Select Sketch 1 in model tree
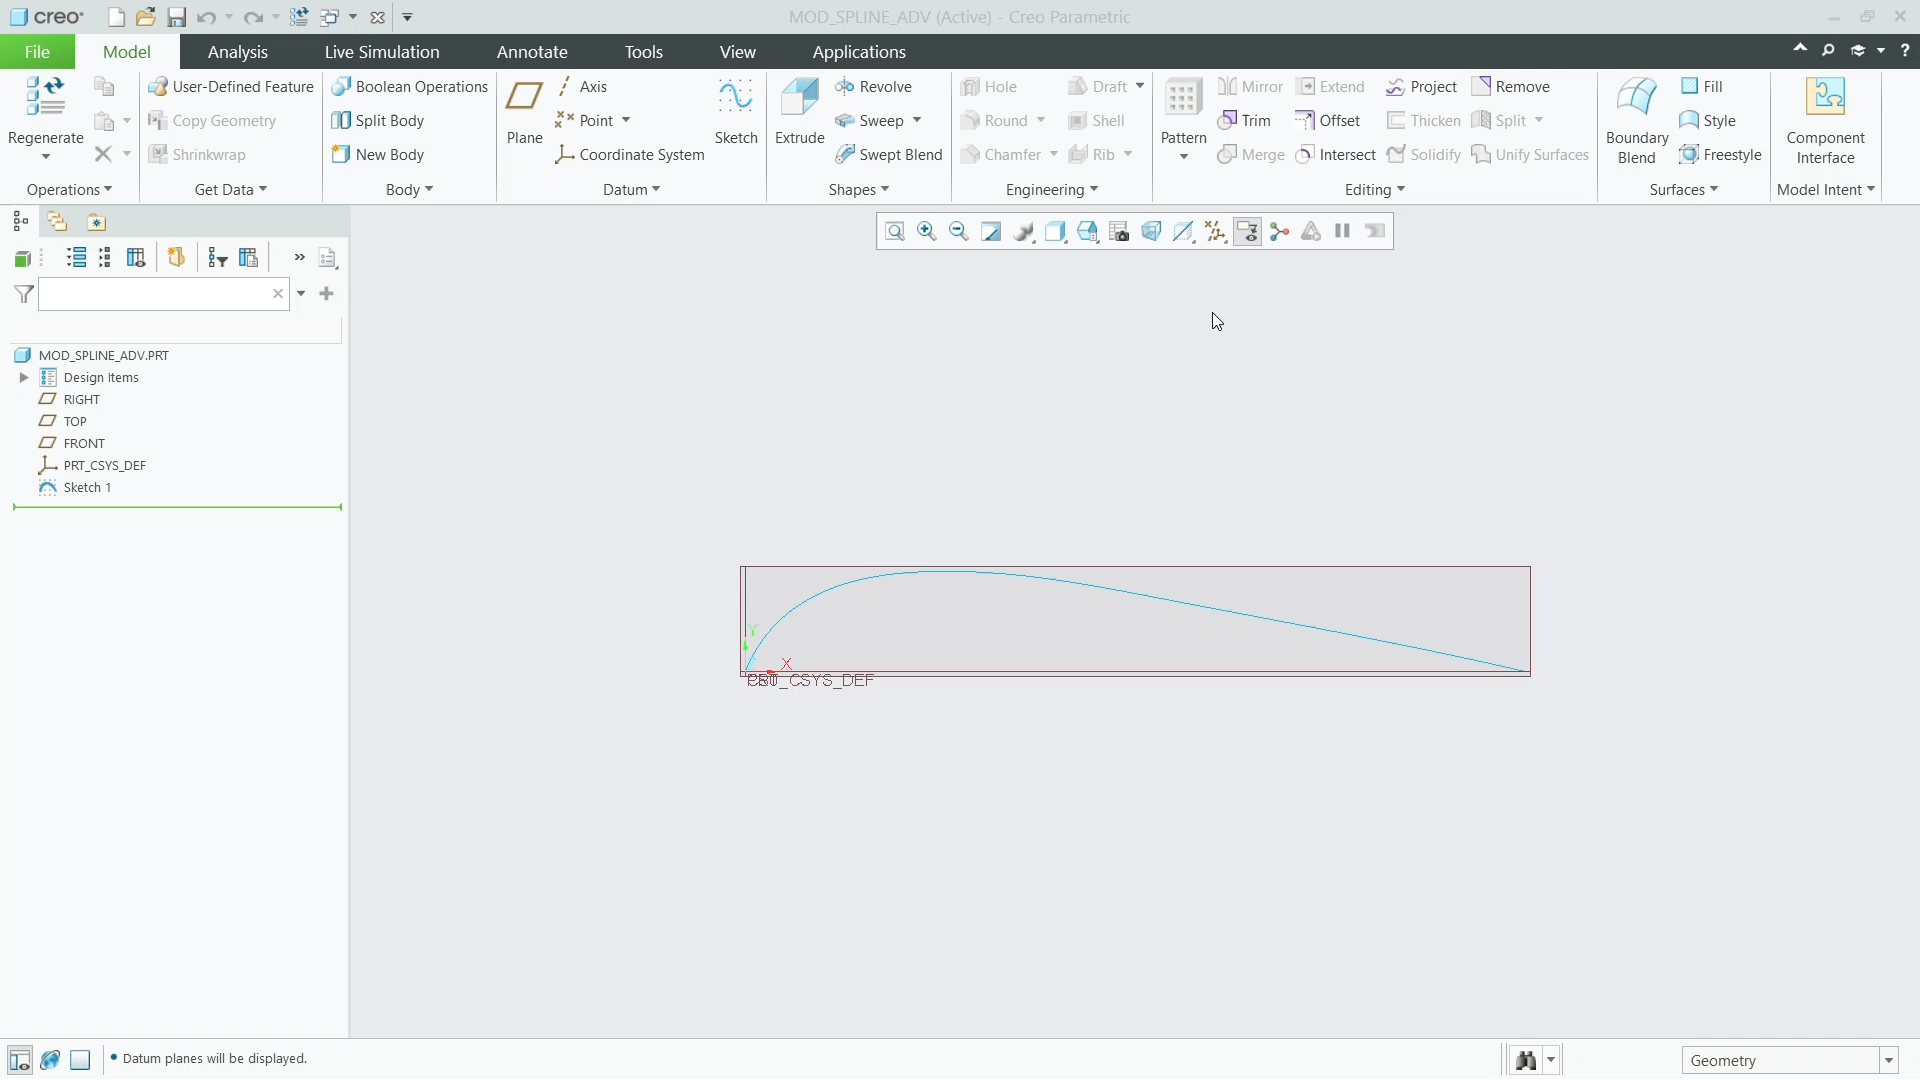The height and width of the screenshot is (1080, 1920). [x=76, y=488]
